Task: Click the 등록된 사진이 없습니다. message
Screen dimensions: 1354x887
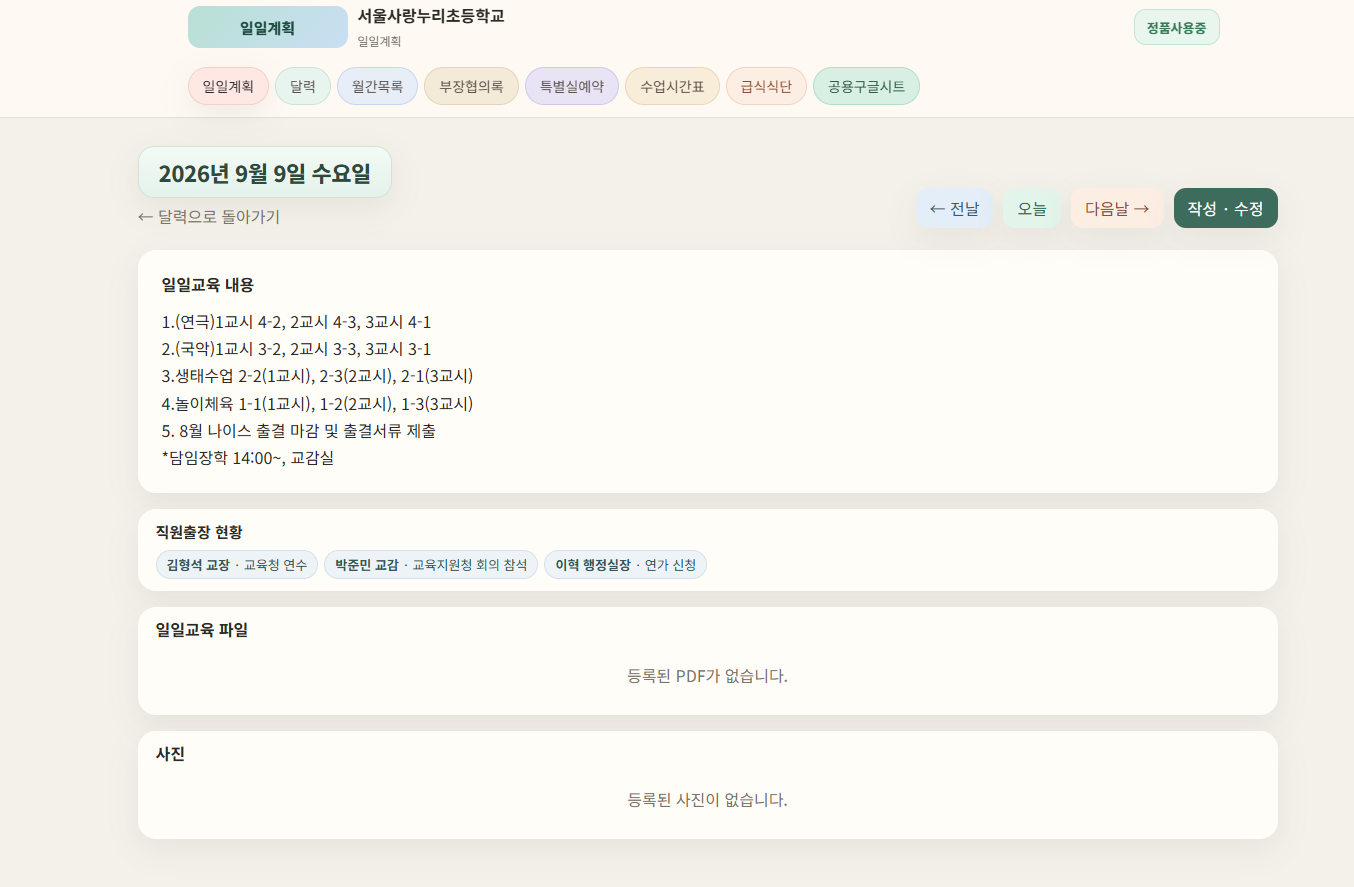Action: [x=708, y=800]
